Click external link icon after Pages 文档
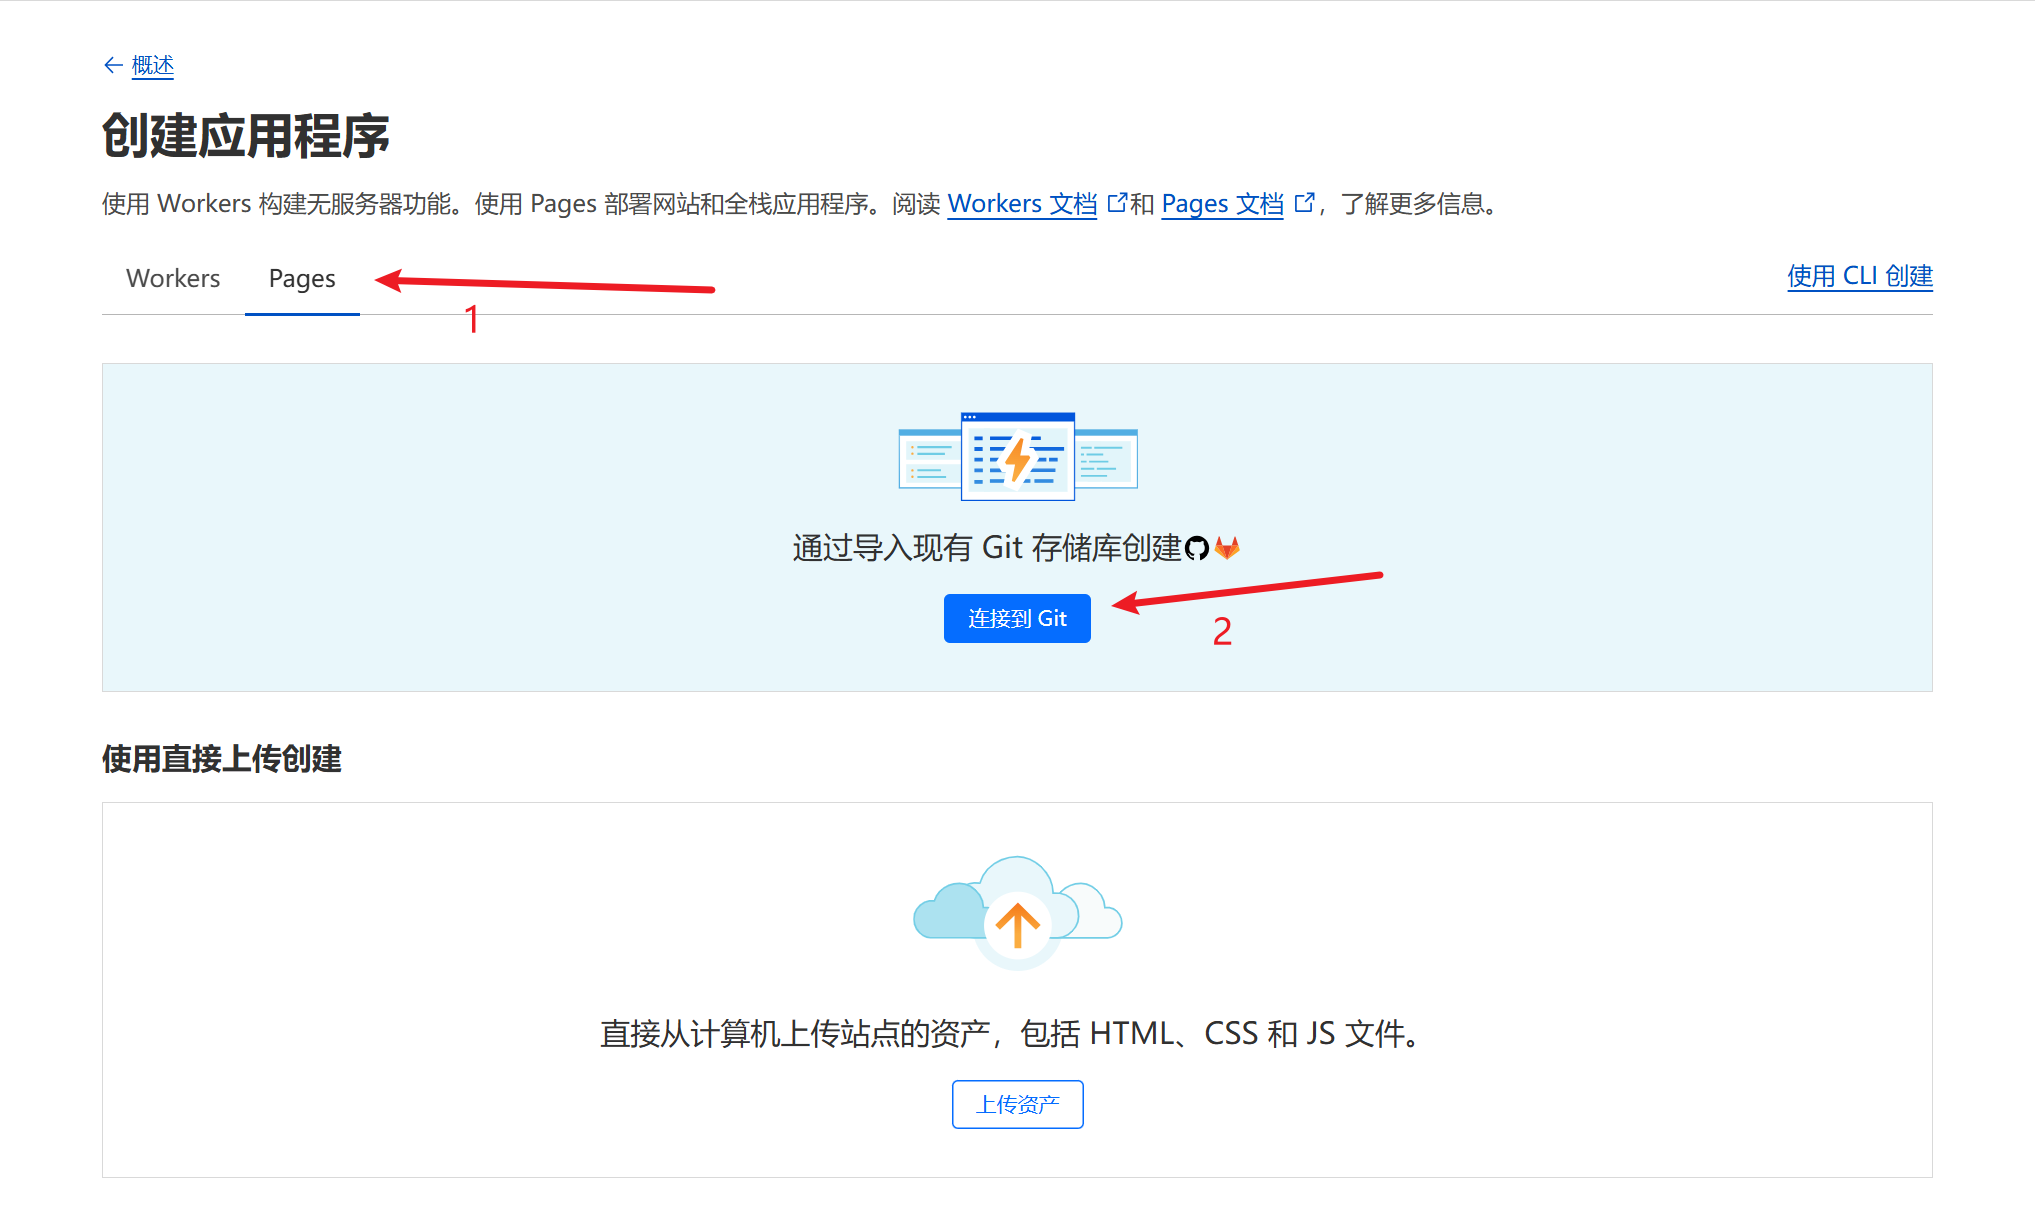This screenshot has height=1226, width=2035. tap(1303, 203)
